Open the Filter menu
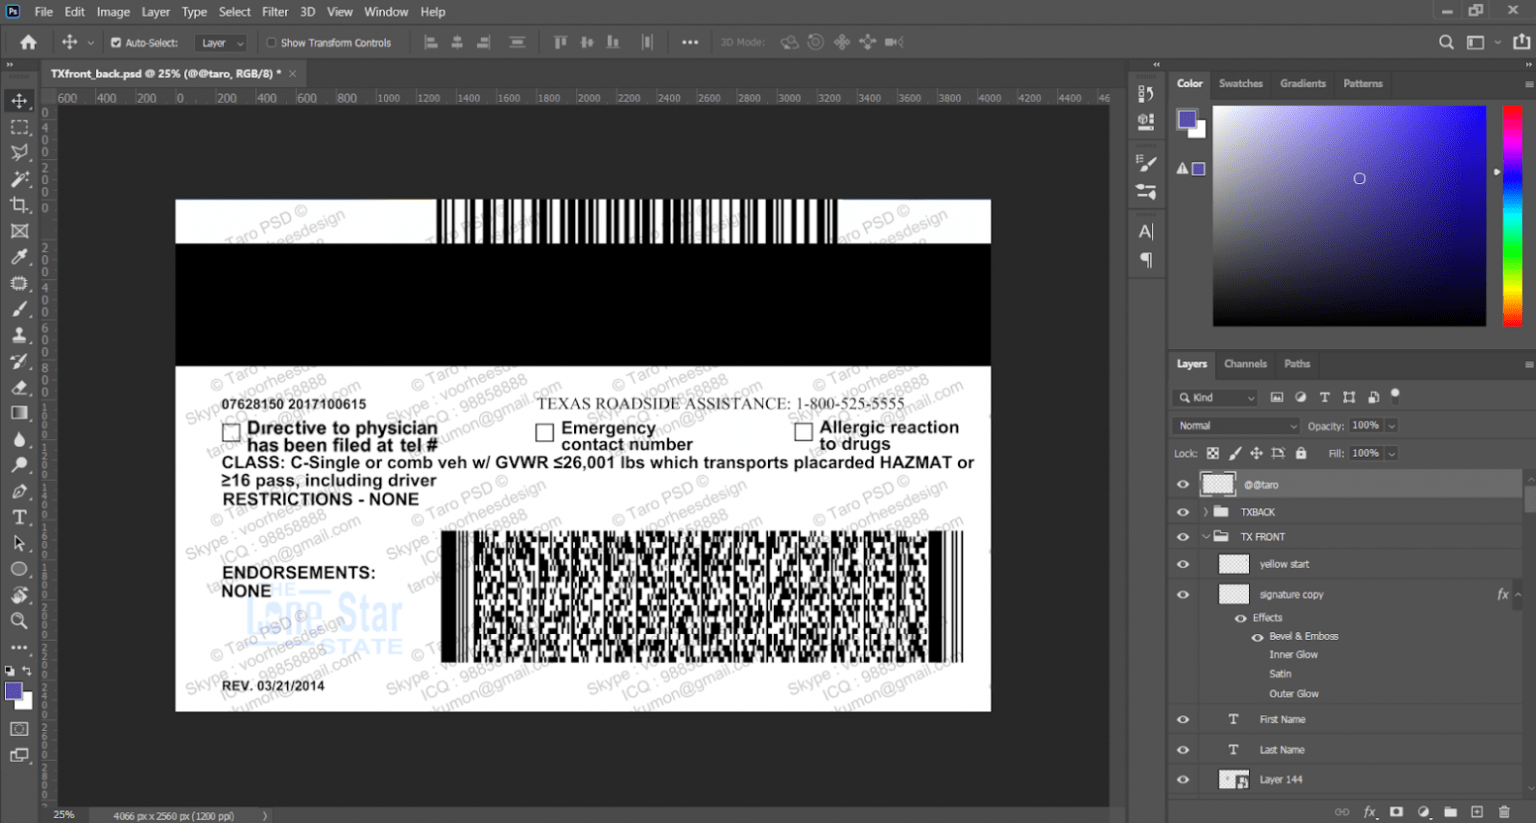This screenshot has width=1536, height=823. (275, 11)
